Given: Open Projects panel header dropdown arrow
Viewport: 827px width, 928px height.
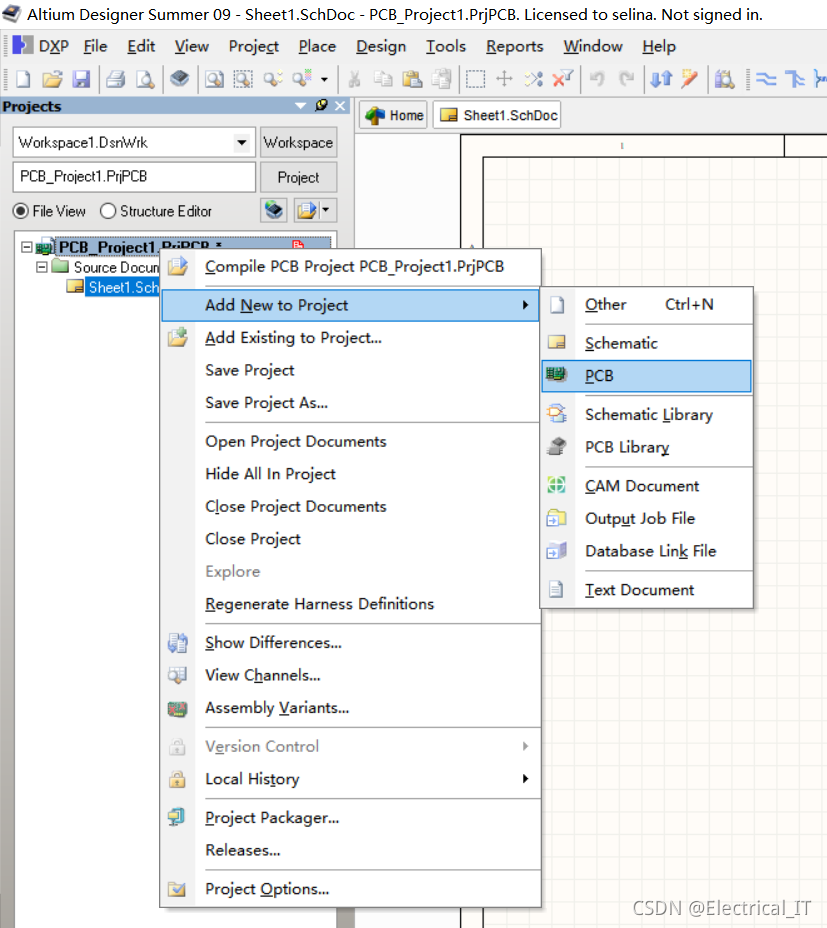Looking at the screenshot, I should coord(301,106).
